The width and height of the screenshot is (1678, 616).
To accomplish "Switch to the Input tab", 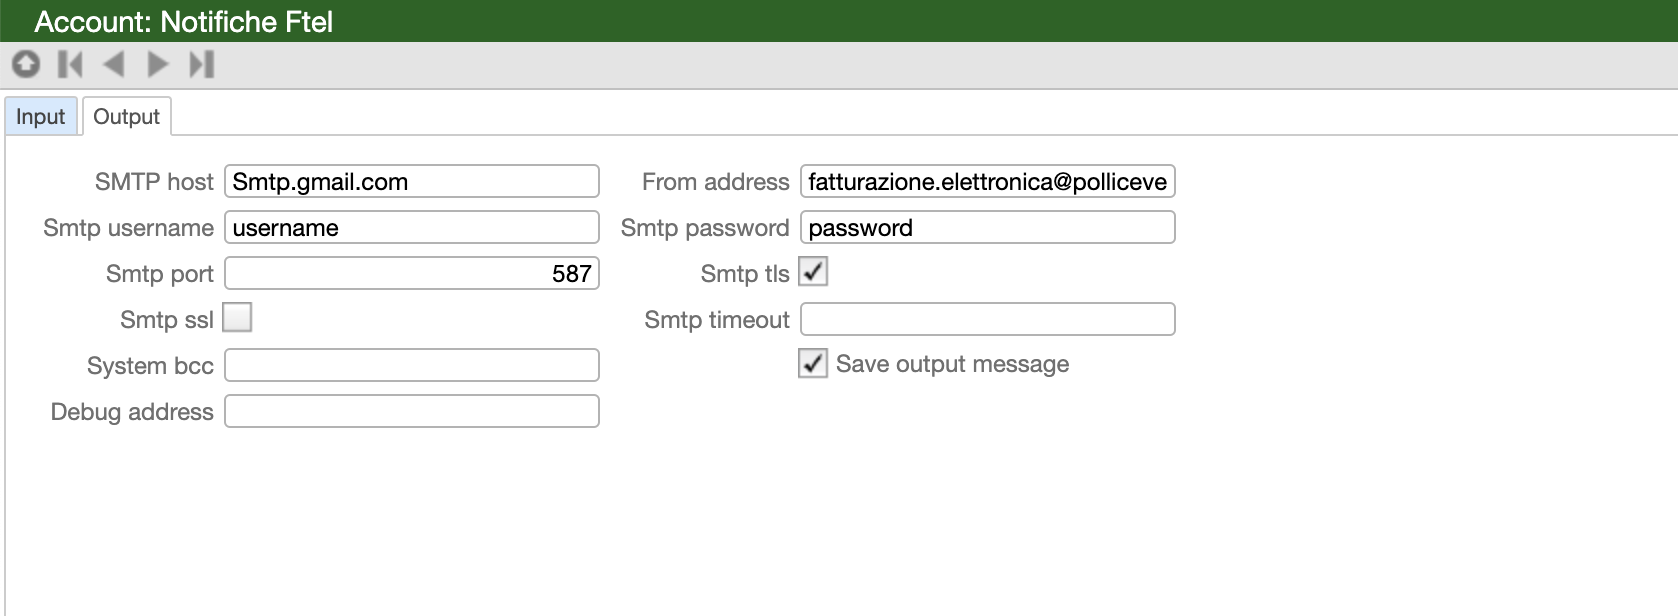I will point(41,116).
